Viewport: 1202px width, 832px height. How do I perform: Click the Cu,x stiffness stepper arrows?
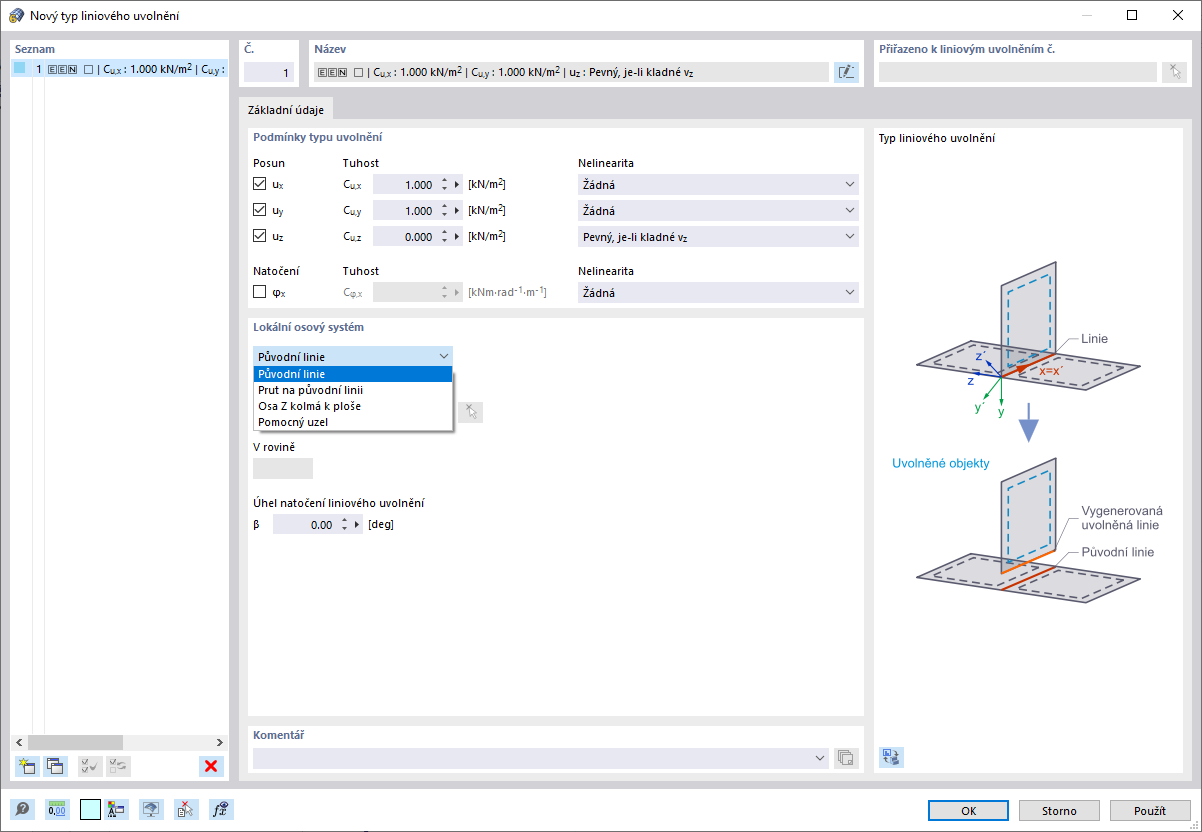pyautogui.click(x=444, y=185)
